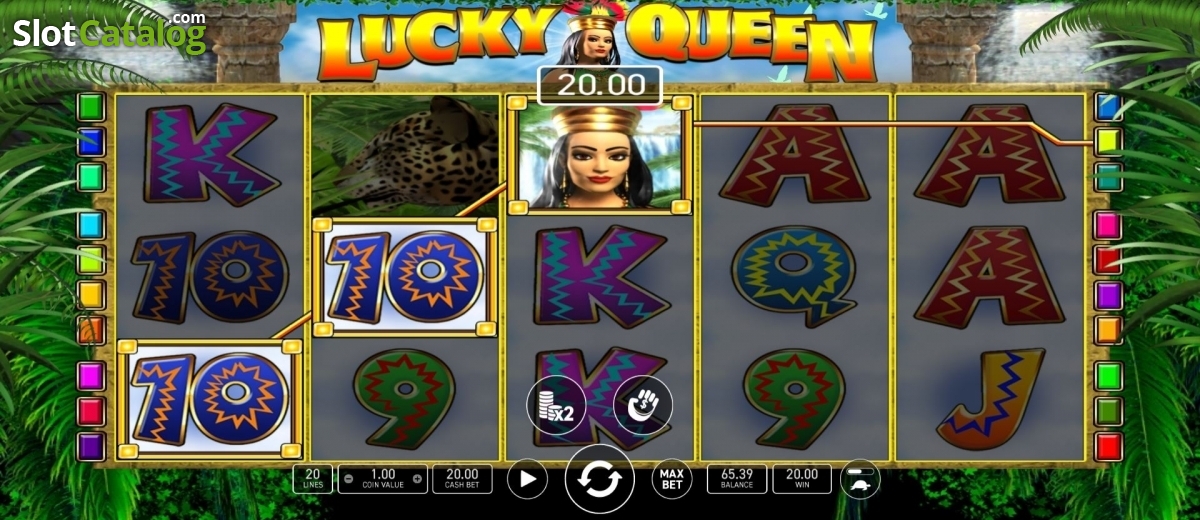
Task: Open the 20 LINES selector
Action: [312, 479]
